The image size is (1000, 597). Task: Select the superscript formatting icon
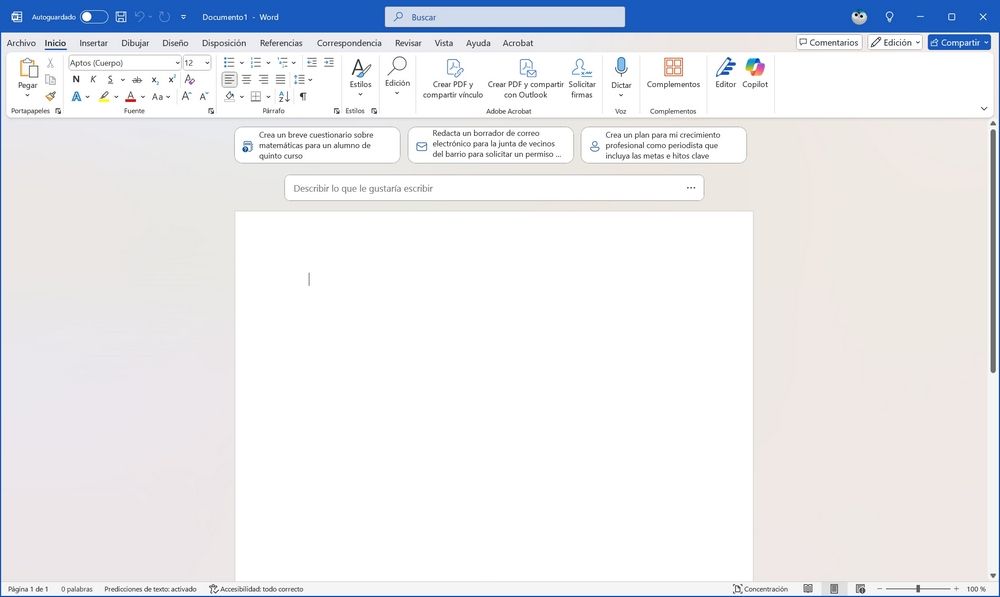(171, 79)
